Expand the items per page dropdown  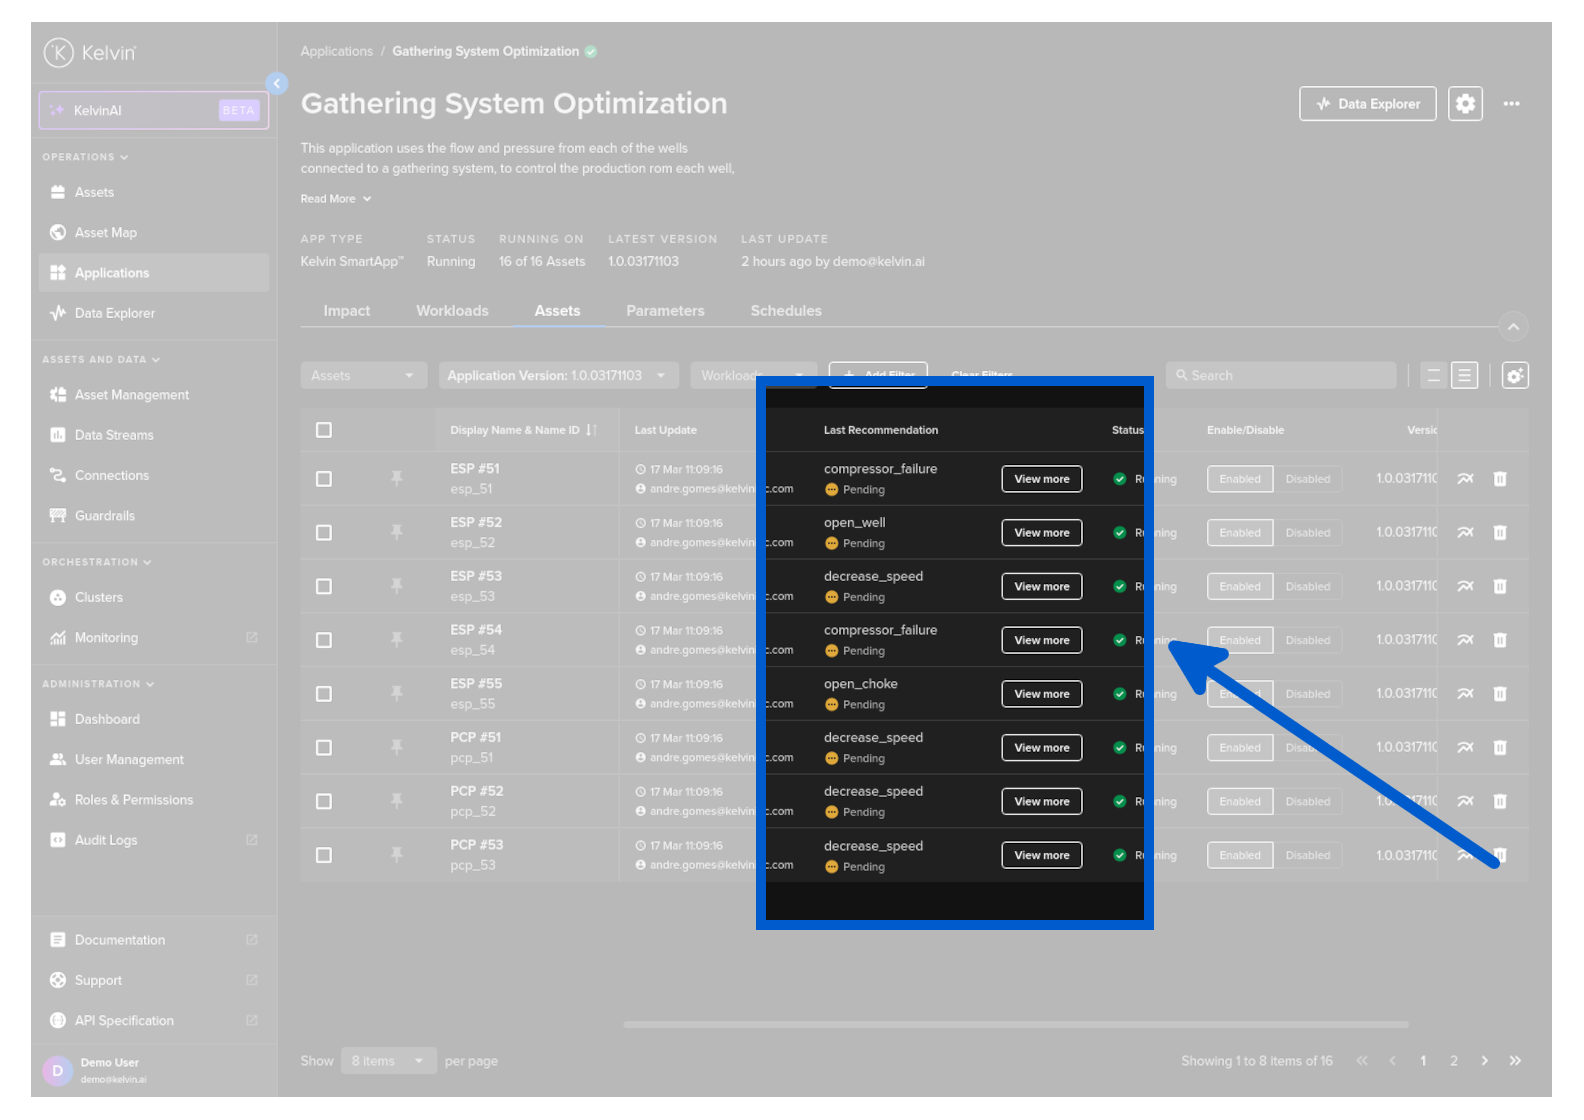(x=387, y=1061)
